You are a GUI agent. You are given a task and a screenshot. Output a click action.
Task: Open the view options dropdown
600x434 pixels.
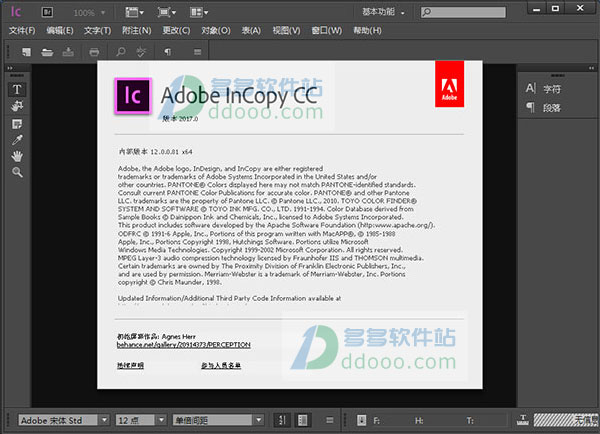134,13
